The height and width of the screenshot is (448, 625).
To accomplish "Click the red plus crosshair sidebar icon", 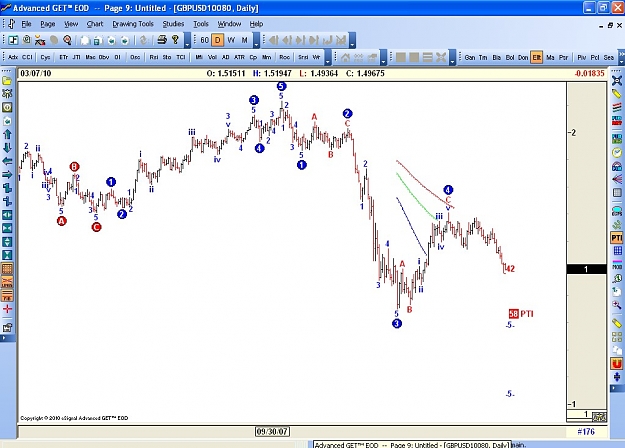I will pyautogui.click(x=7, y=309).
